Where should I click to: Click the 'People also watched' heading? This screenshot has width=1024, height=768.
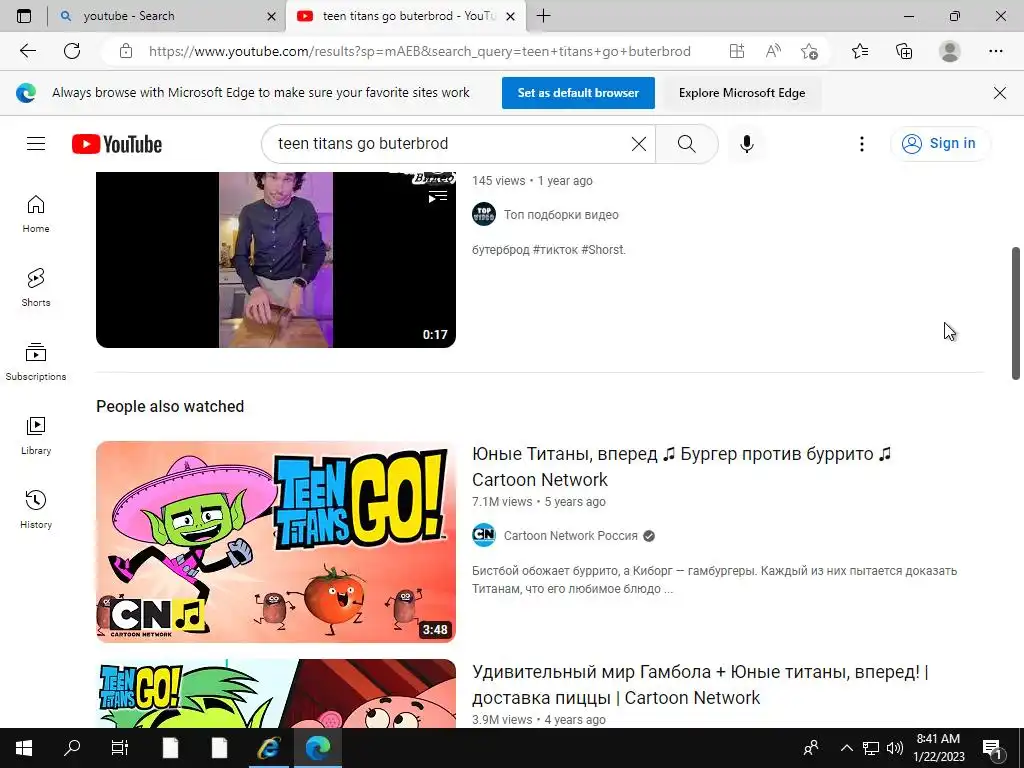170,406
